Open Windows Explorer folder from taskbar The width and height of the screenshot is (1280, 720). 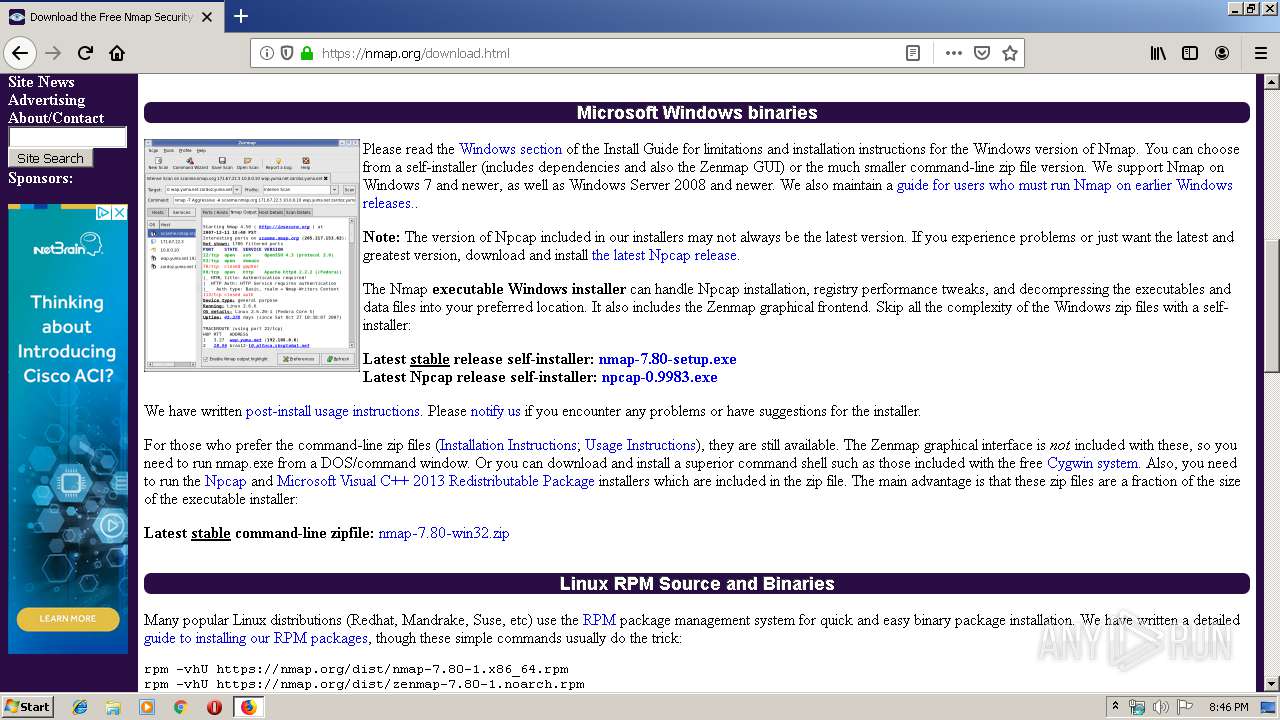click(113, 707)
